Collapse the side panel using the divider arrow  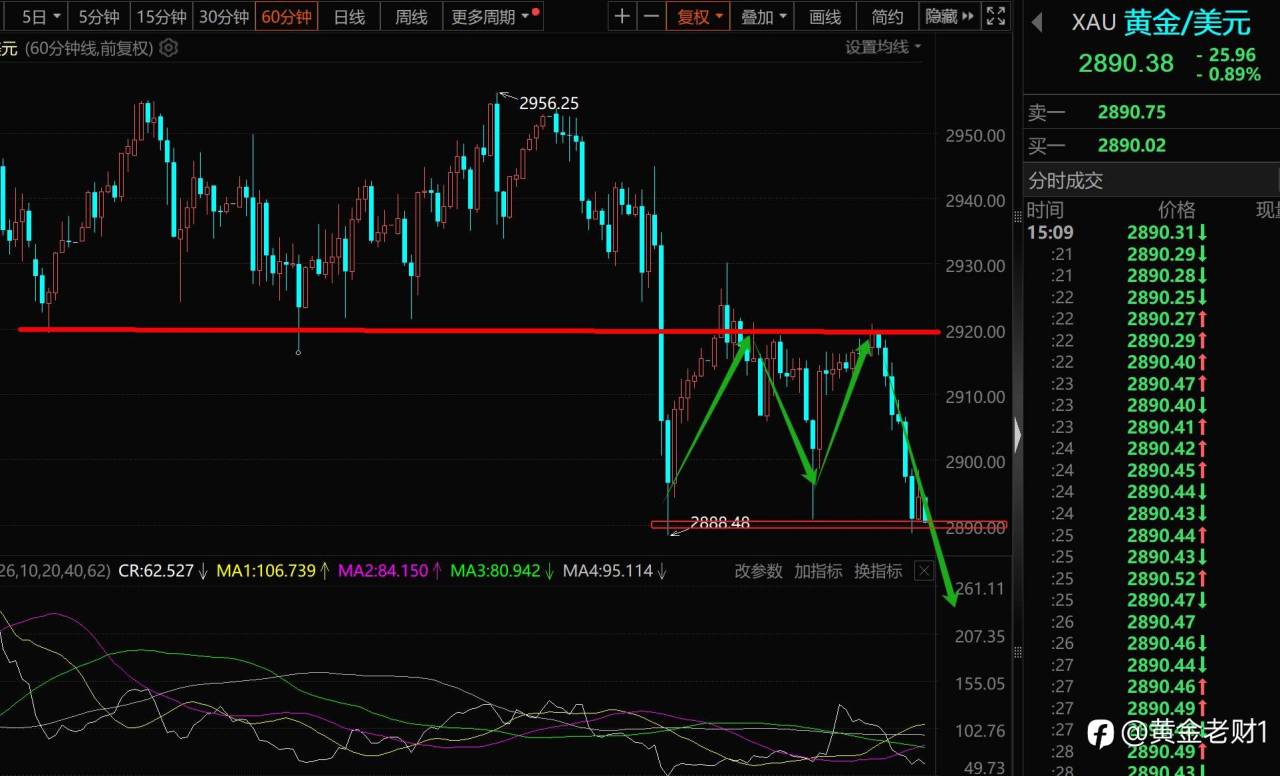pyautogui.click(x=1018, y=436)
